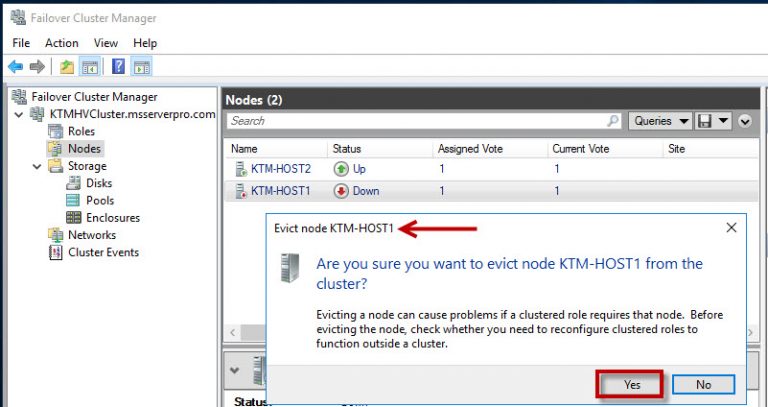Click the Networks icon in the tree
Image resolution: width=768 pixels, height=407 pixels.
[x=56, y=235]
